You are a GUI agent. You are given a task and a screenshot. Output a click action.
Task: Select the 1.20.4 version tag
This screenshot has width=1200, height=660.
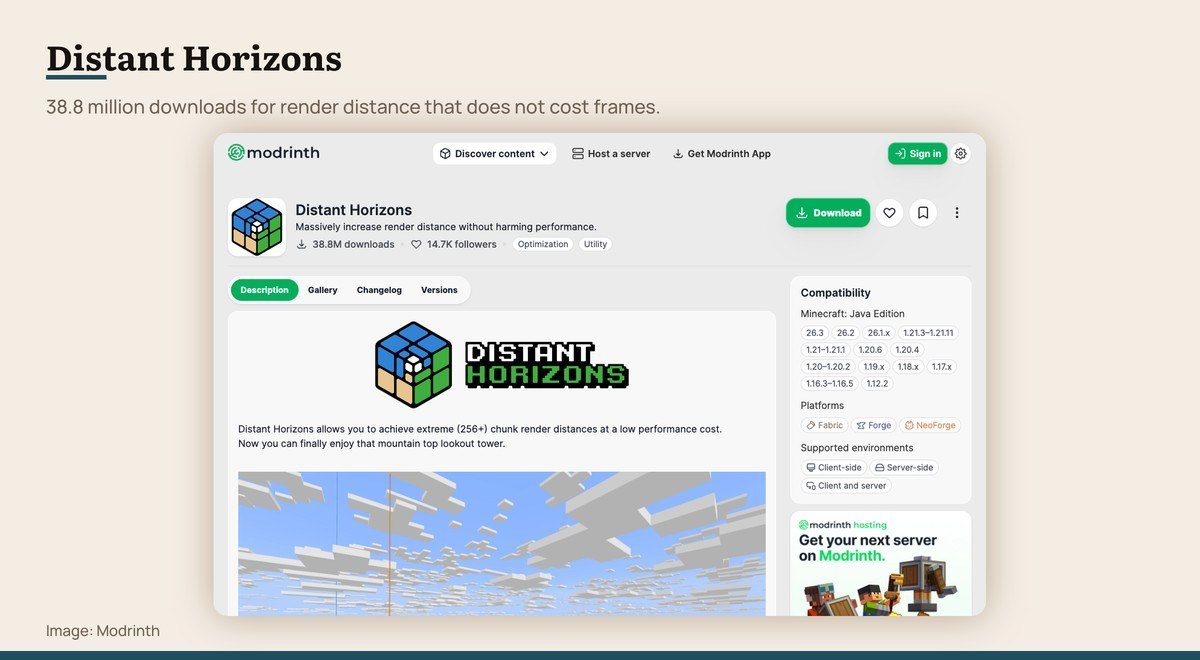[907, 350]
